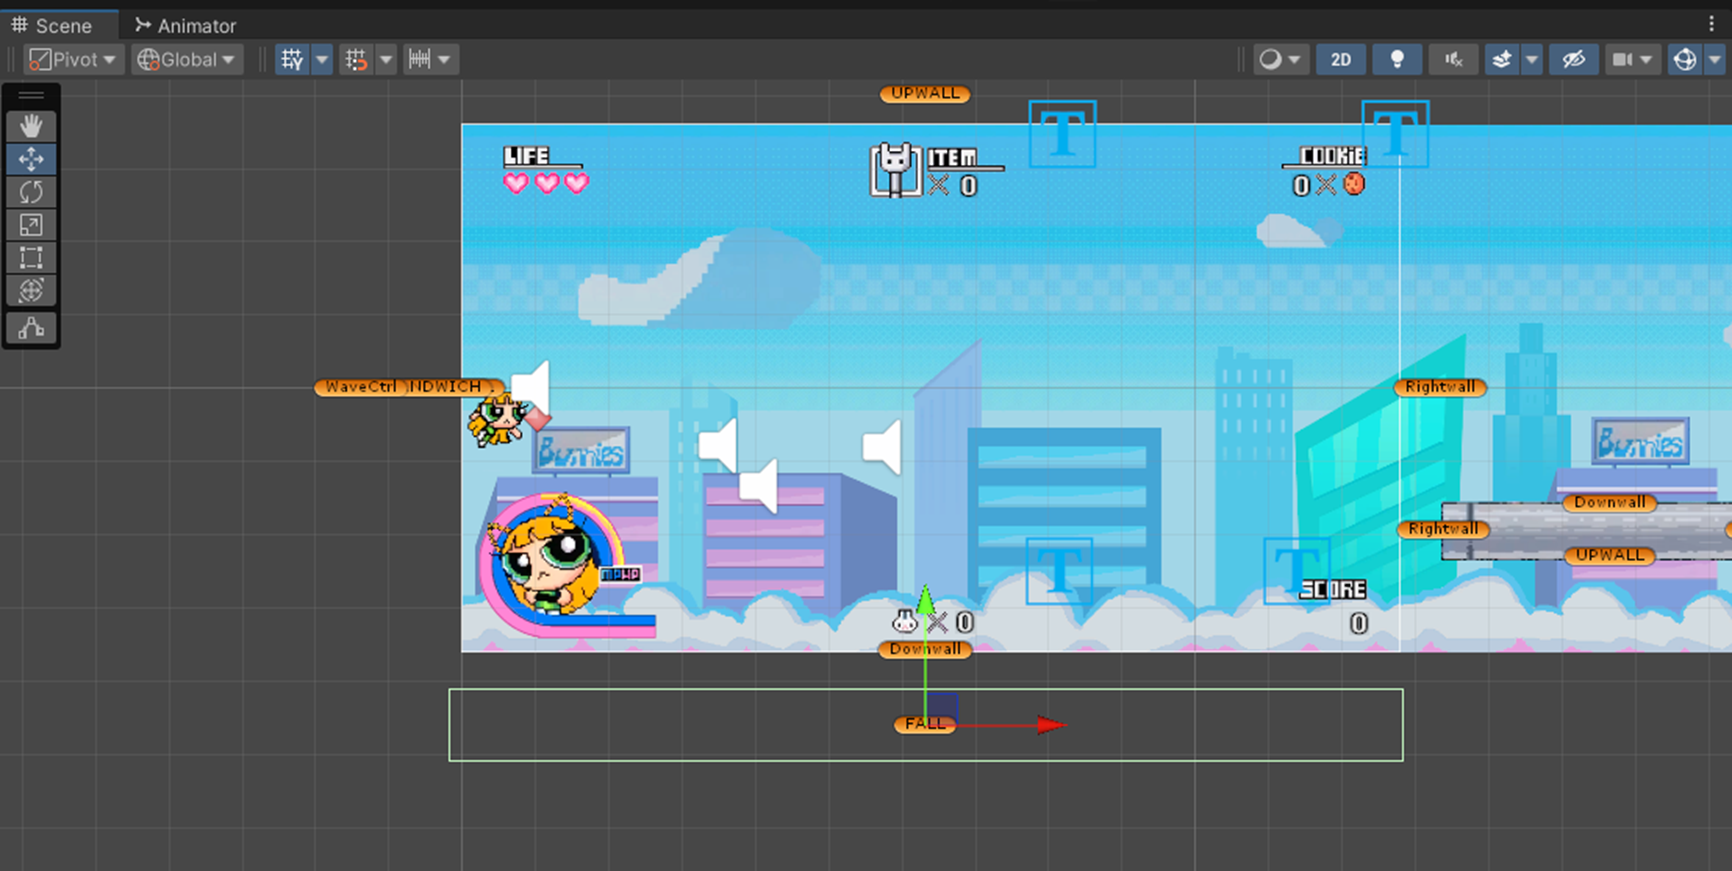Click the text T gizmo right of ITEM

click(1062, 134)
